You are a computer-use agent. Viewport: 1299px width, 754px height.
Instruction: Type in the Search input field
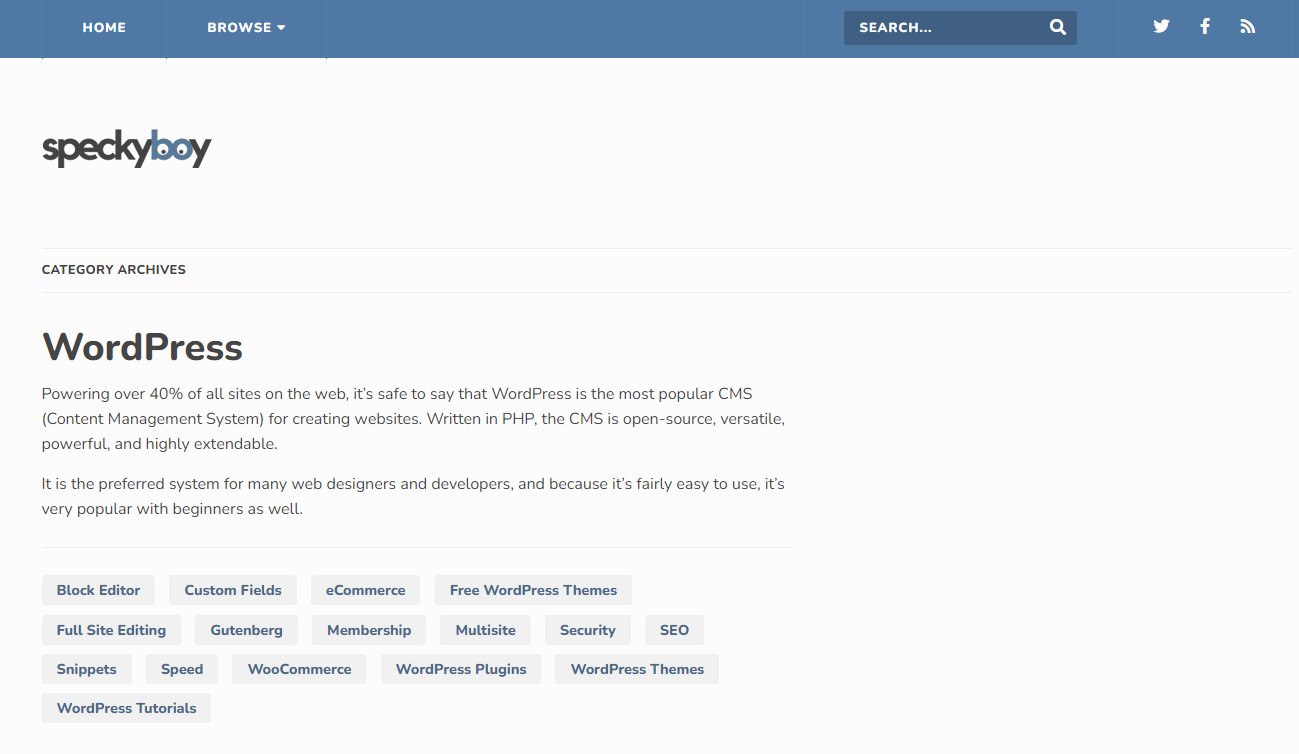point(945,28)
